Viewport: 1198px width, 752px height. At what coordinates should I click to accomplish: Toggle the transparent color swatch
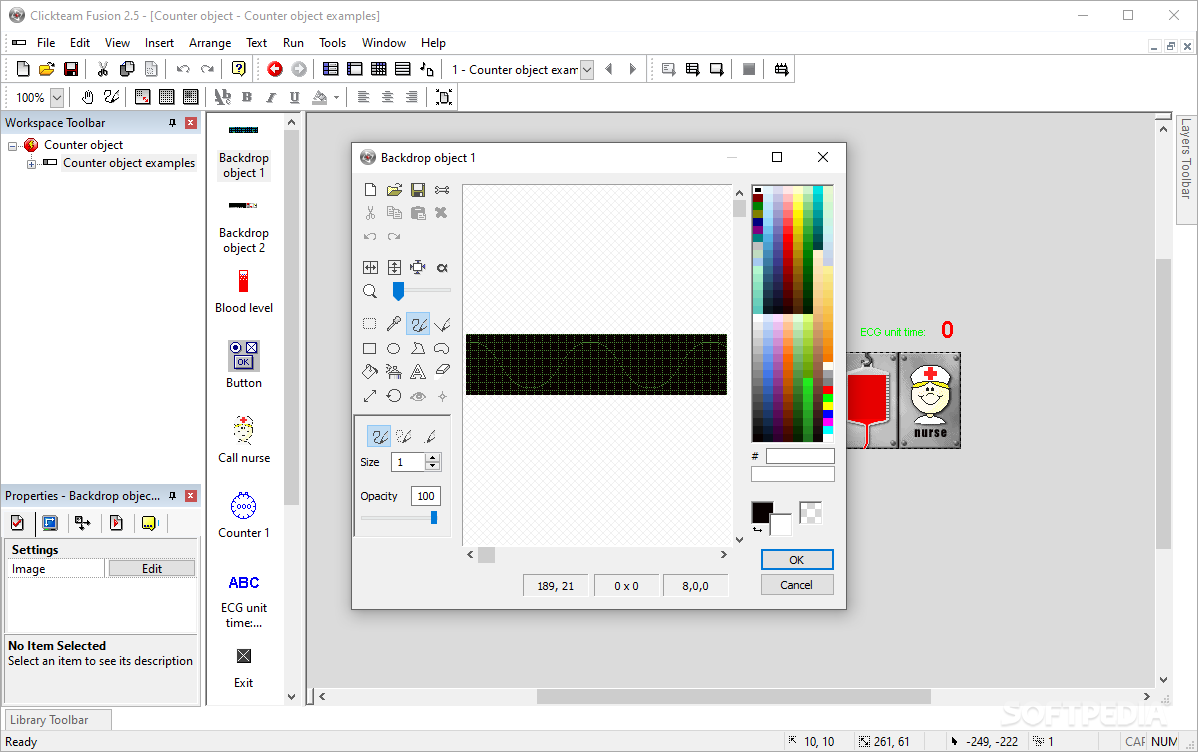811,512
